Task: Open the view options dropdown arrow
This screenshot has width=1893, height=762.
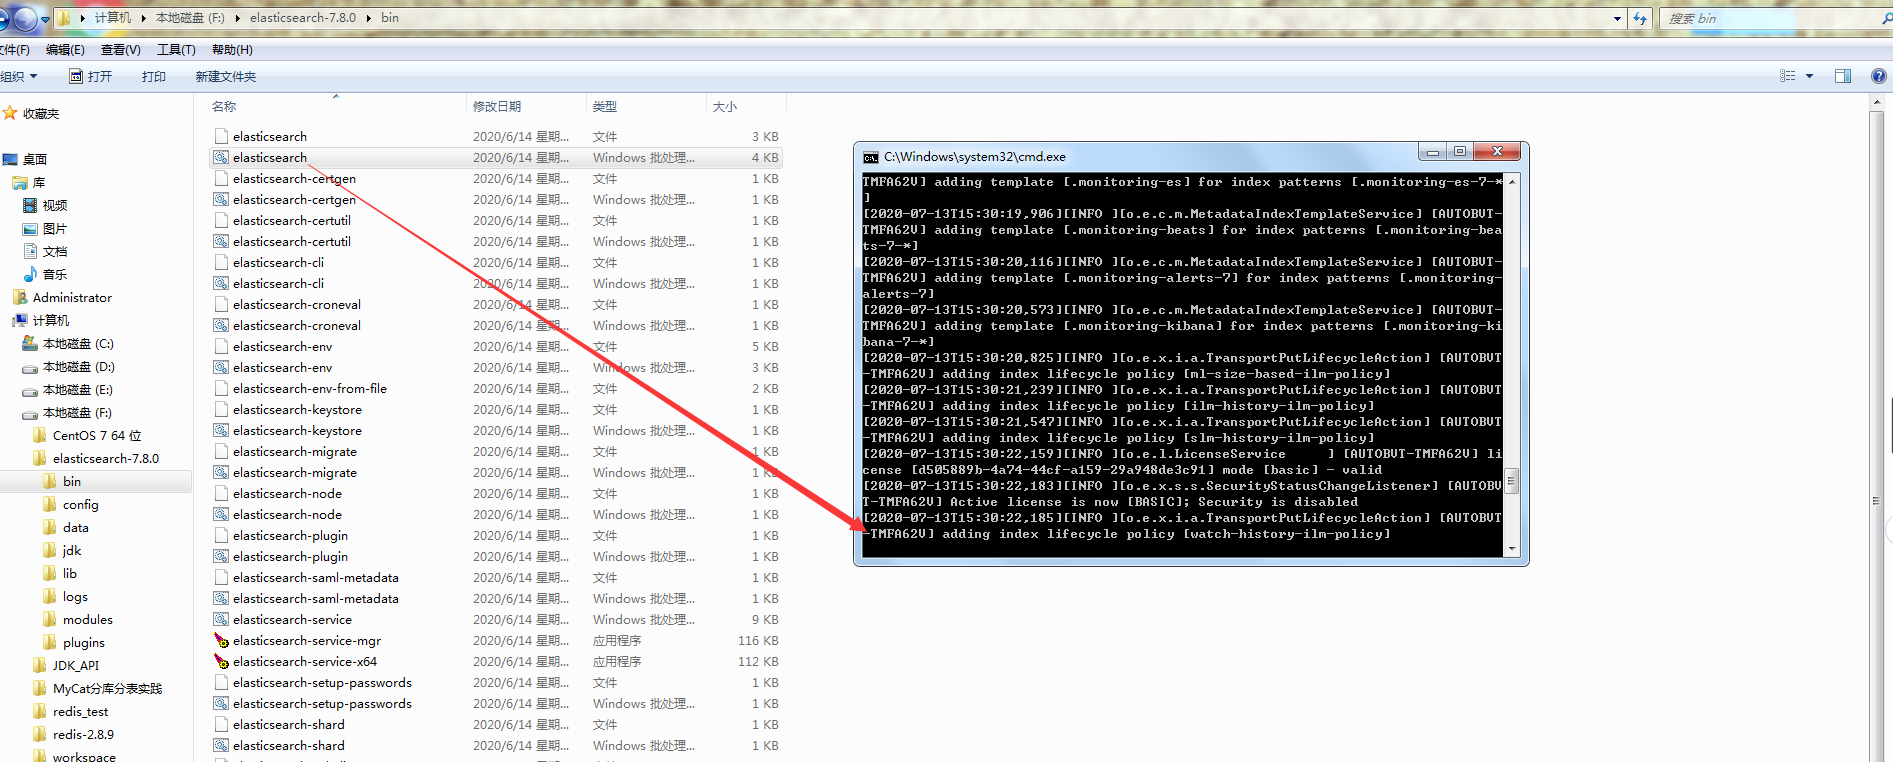Action: [x=1809, y=76]
